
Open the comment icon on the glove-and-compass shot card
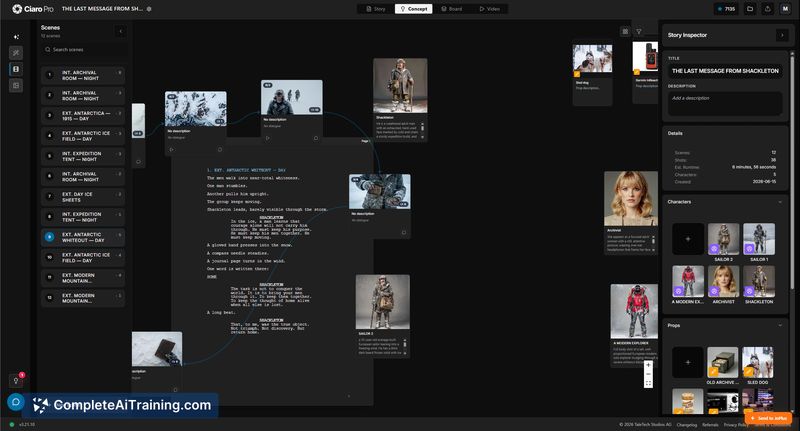404,233
